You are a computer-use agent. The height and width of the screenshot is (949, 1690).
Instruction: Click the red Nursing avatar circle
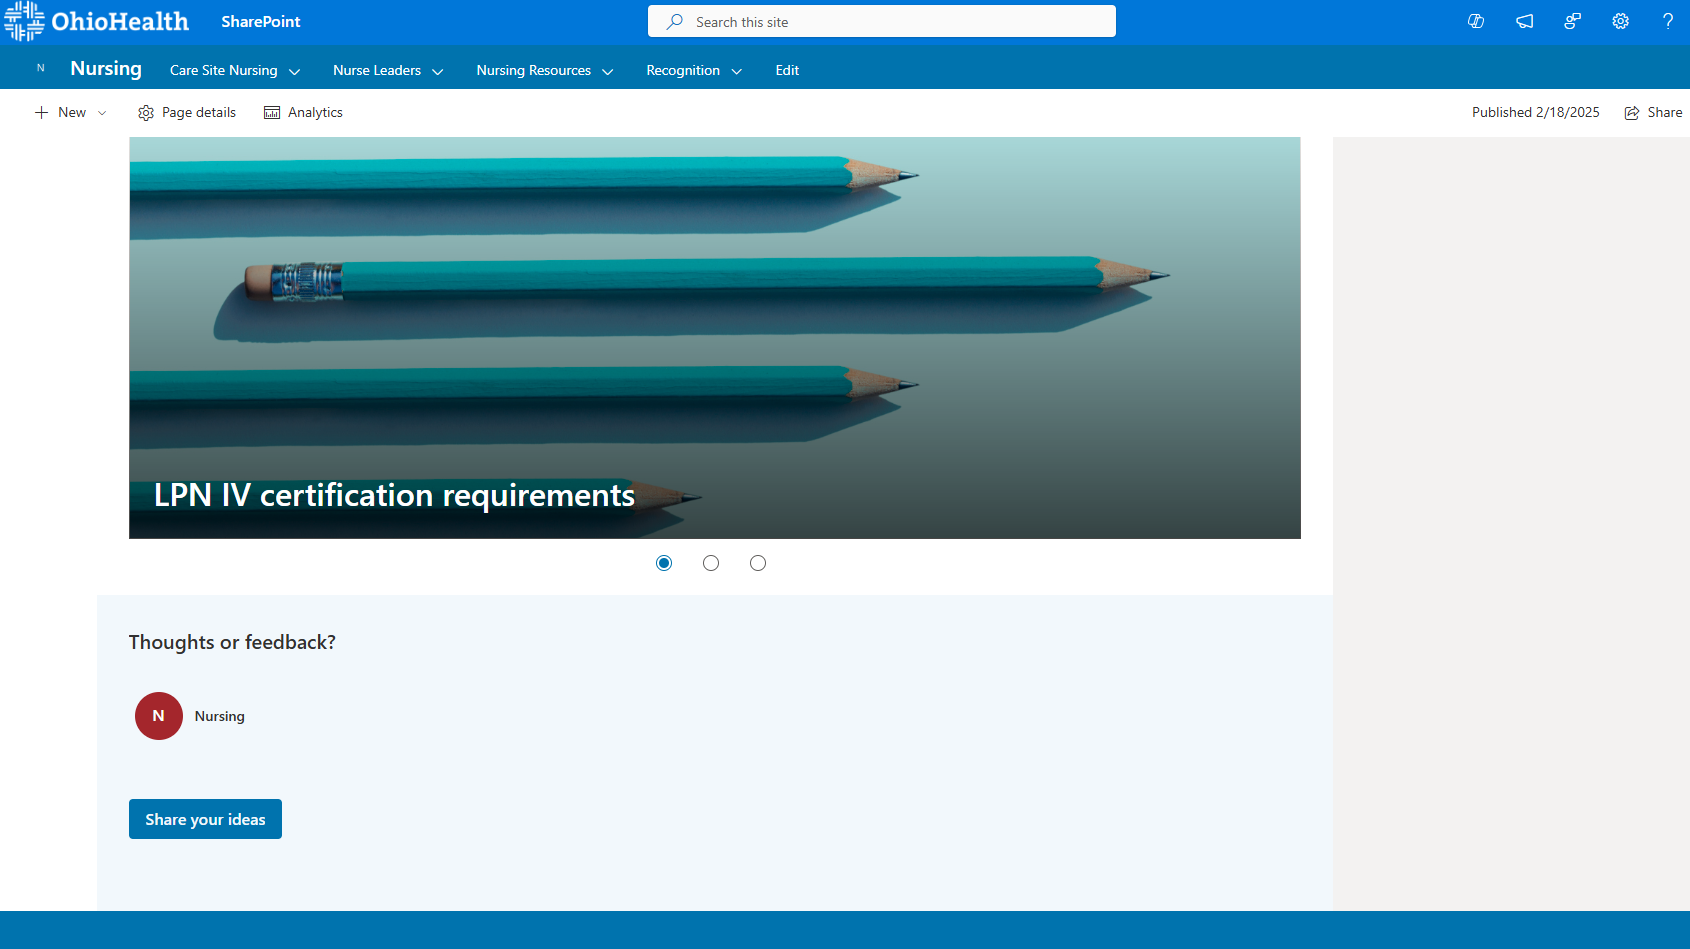coord(158,716)
